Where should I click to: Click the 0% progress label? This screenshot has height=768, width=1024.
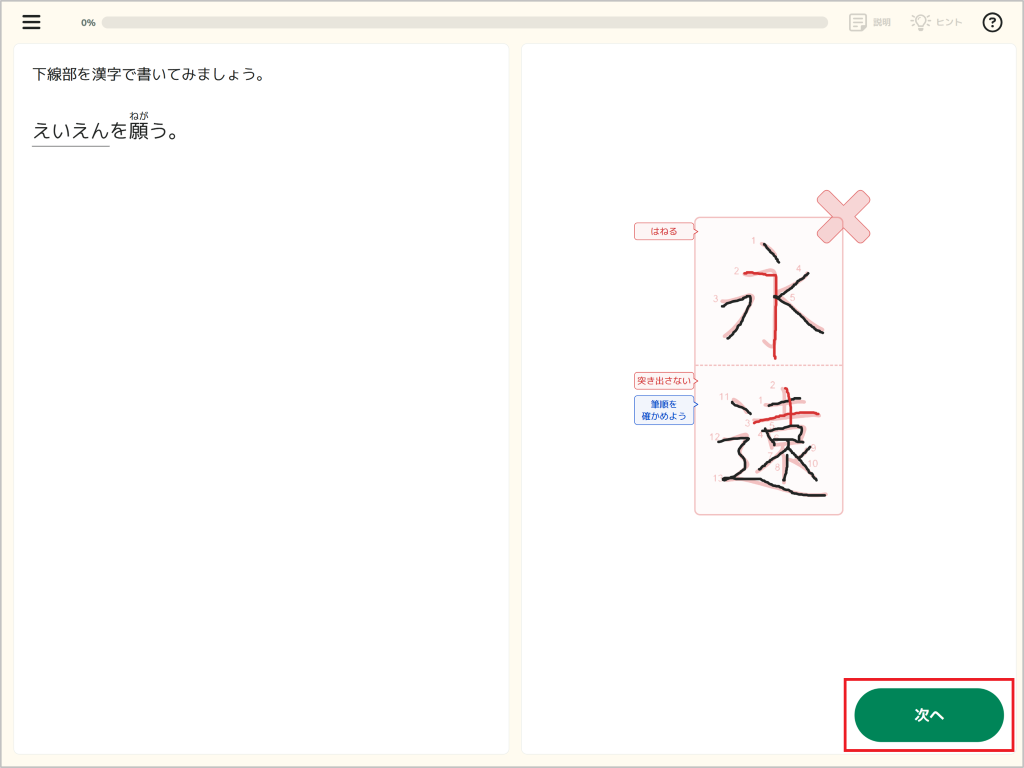pos(88,23)
